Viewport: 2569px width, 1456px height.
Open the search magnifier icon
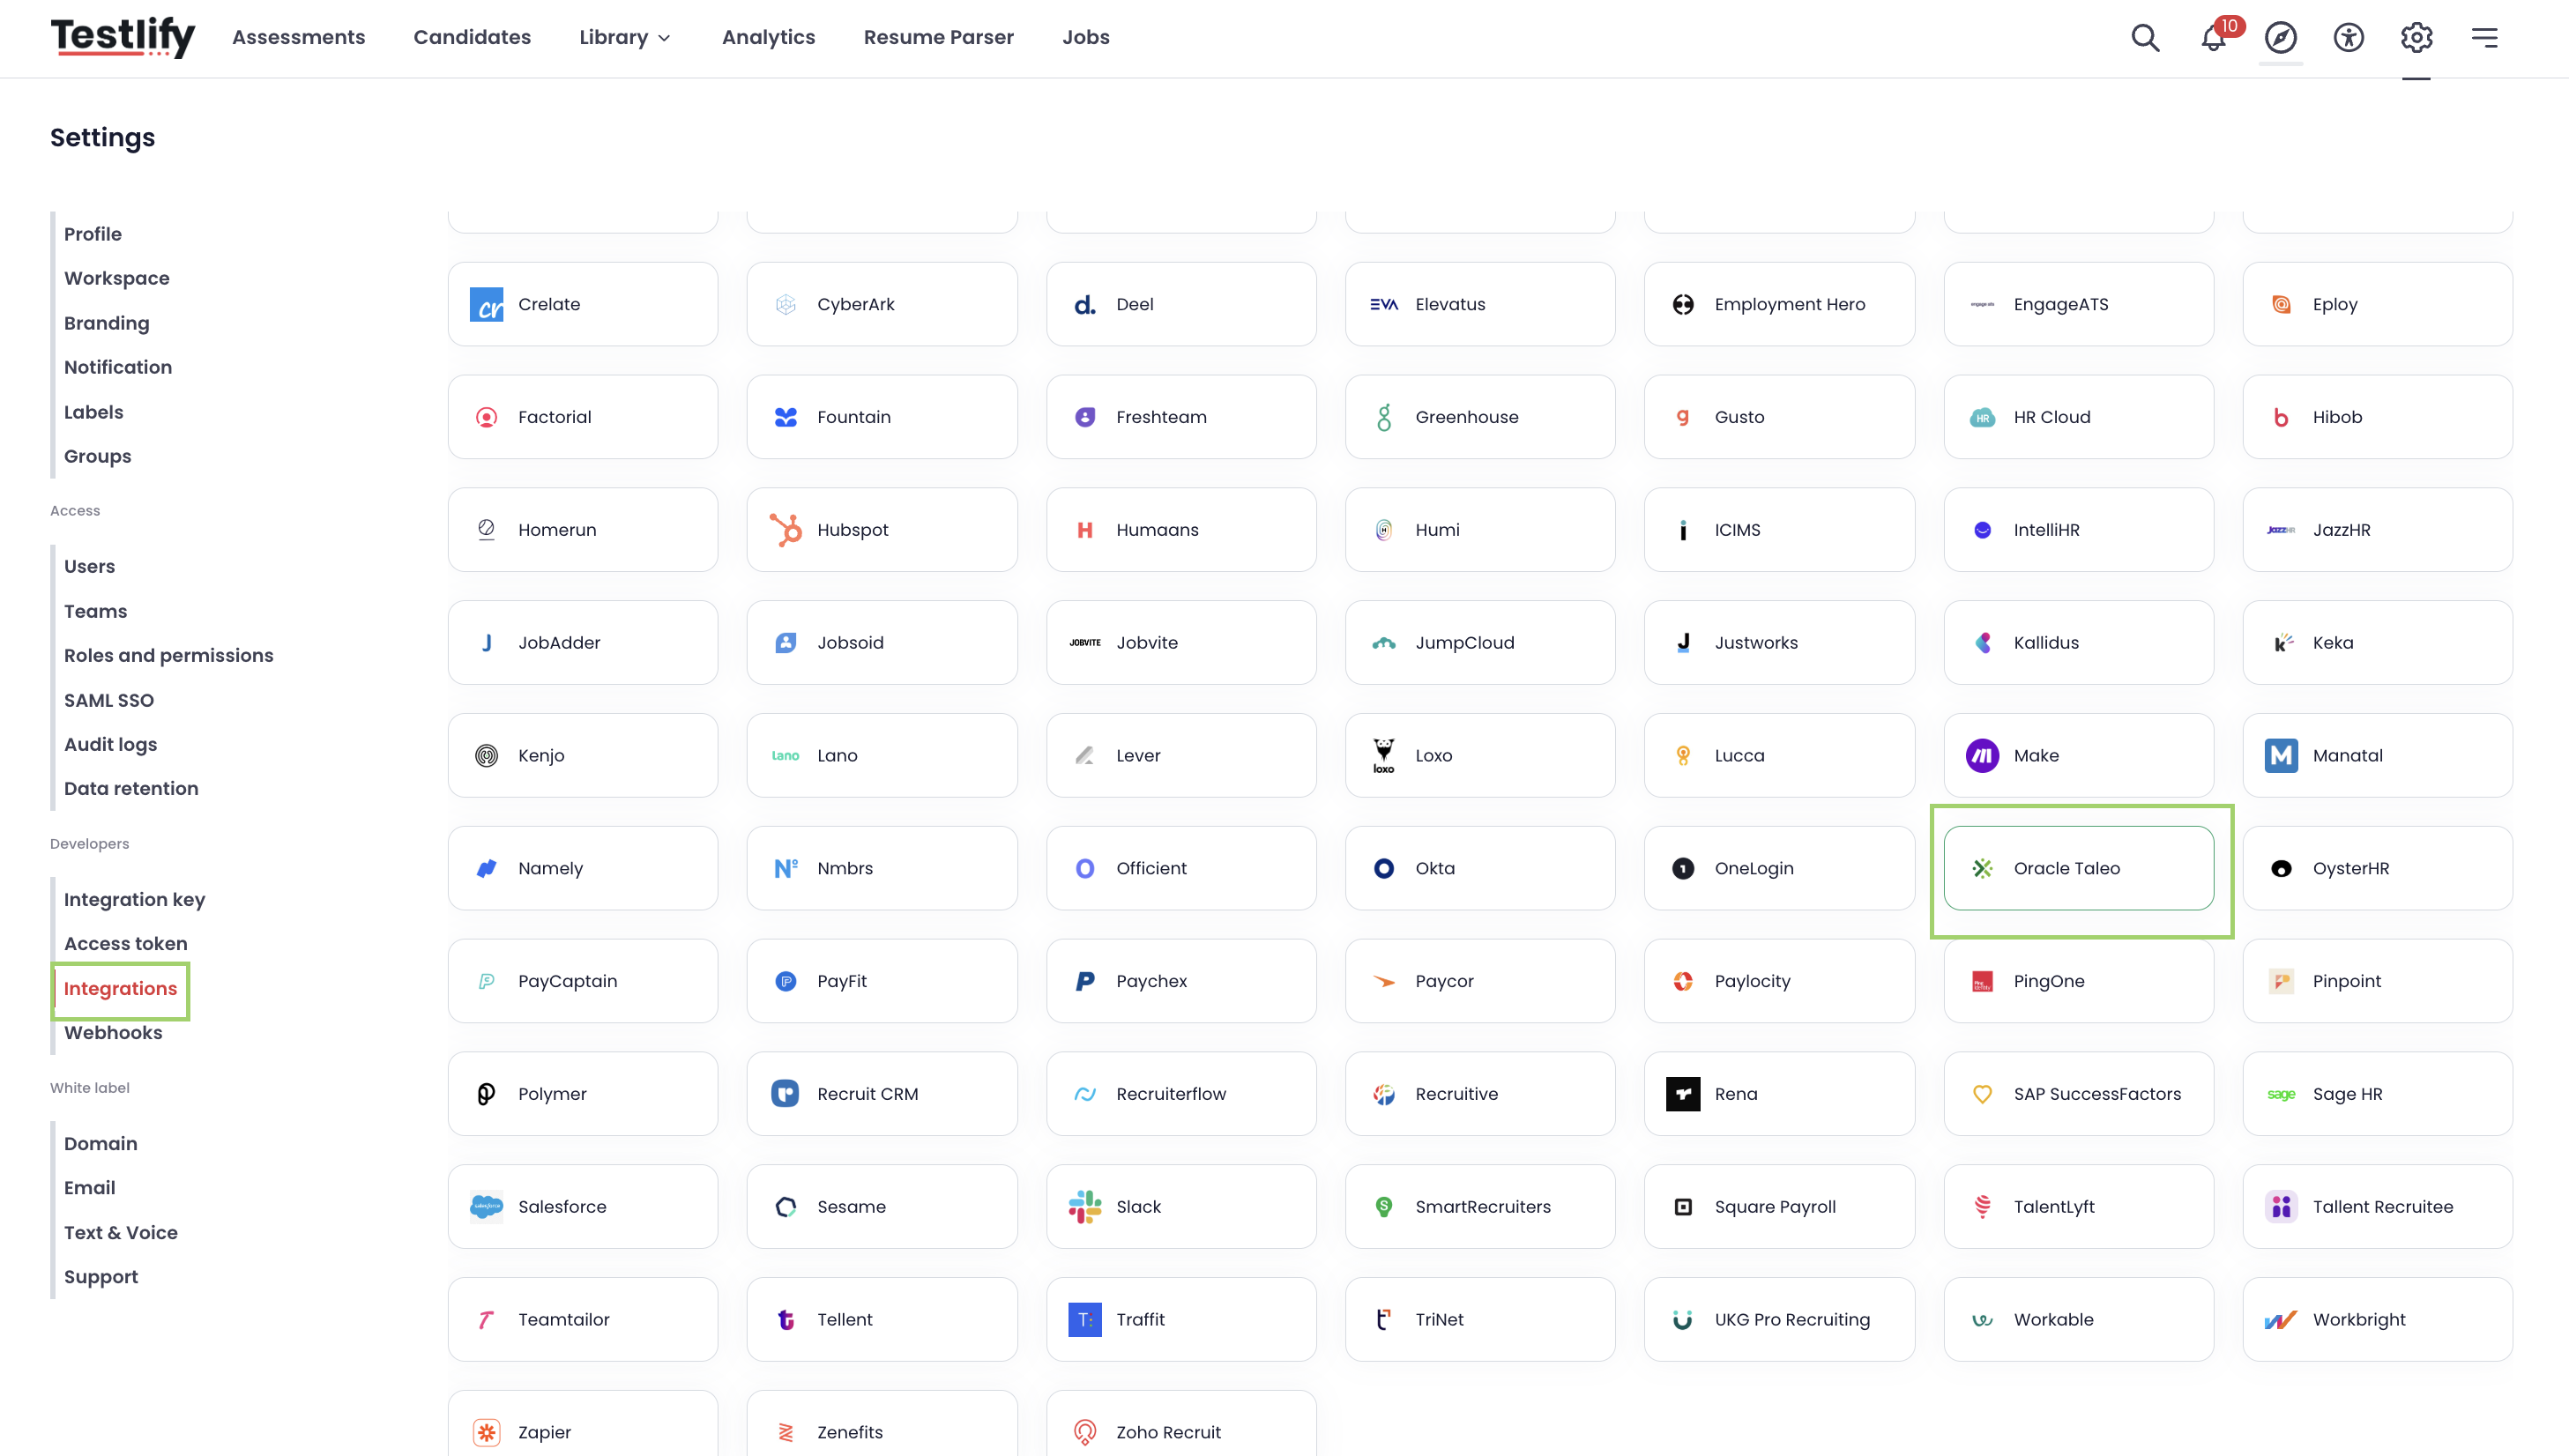click(2145, 38)
